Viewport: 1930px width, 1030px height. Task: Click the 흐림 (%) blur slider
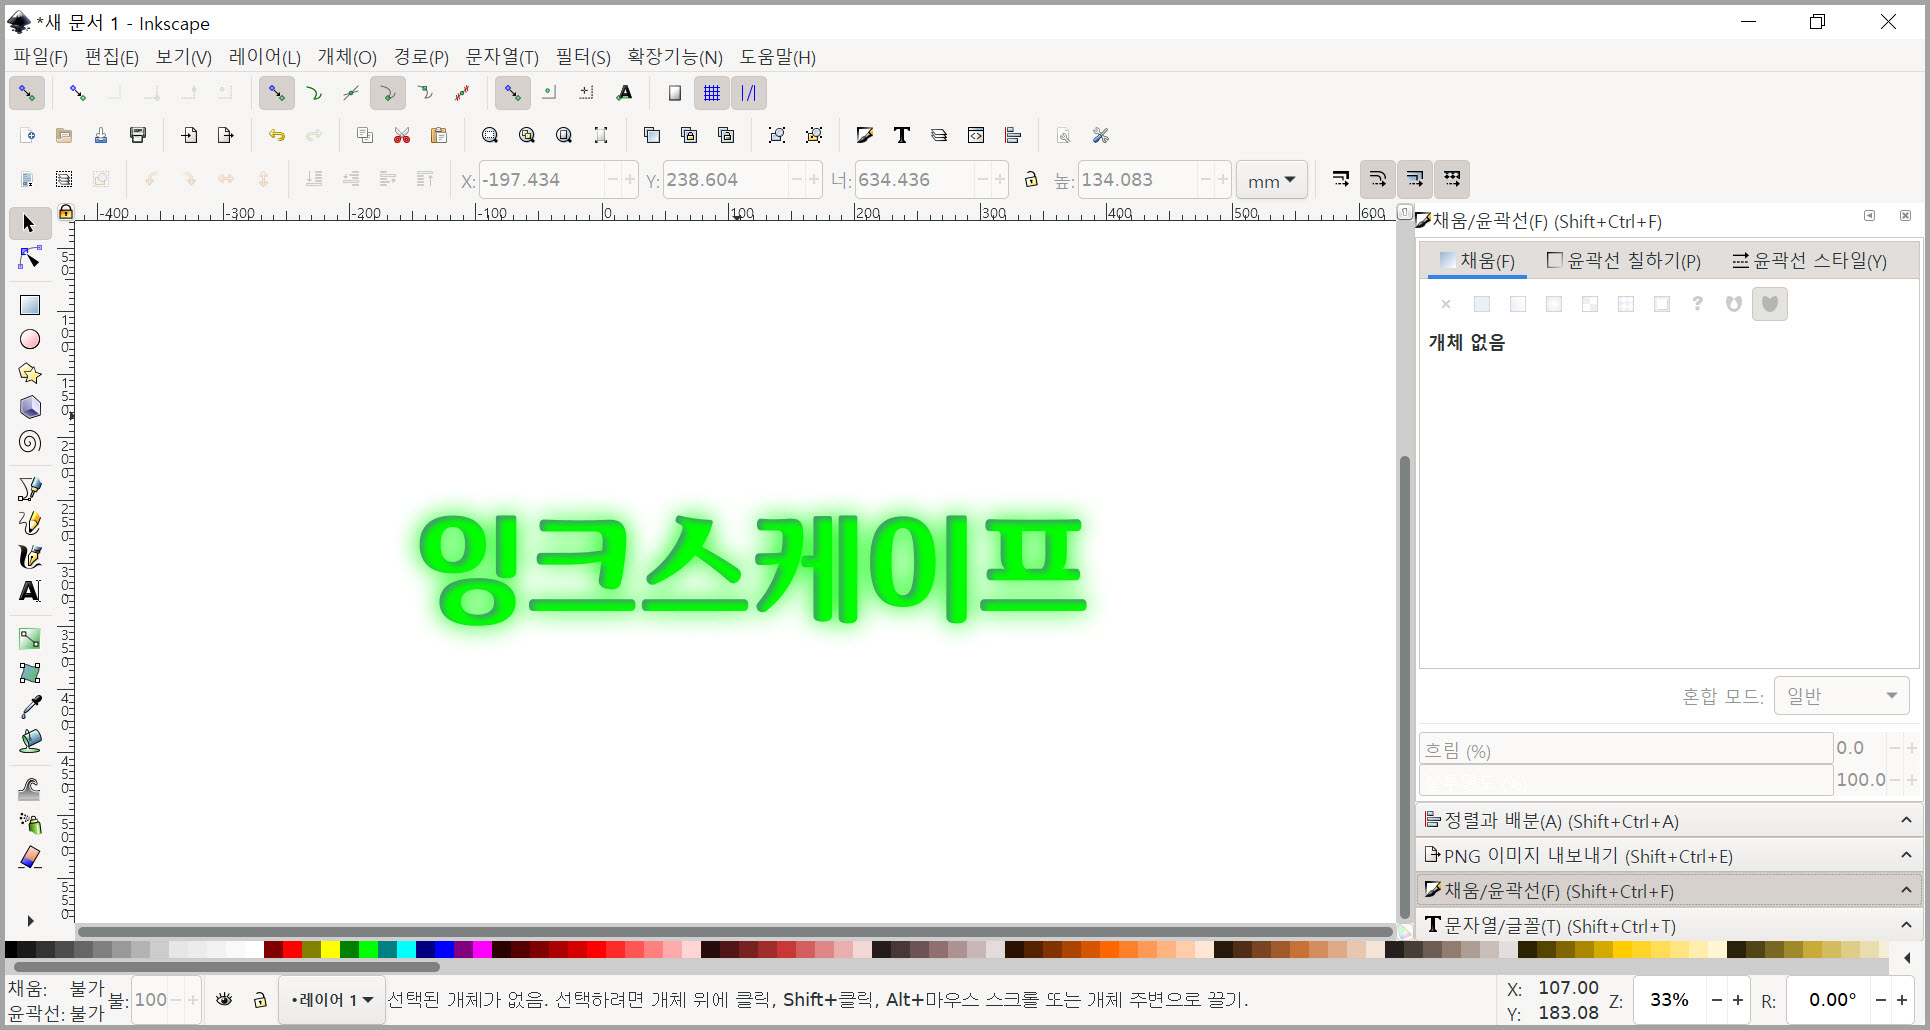pyautogui.click(x=1626, y=749)
